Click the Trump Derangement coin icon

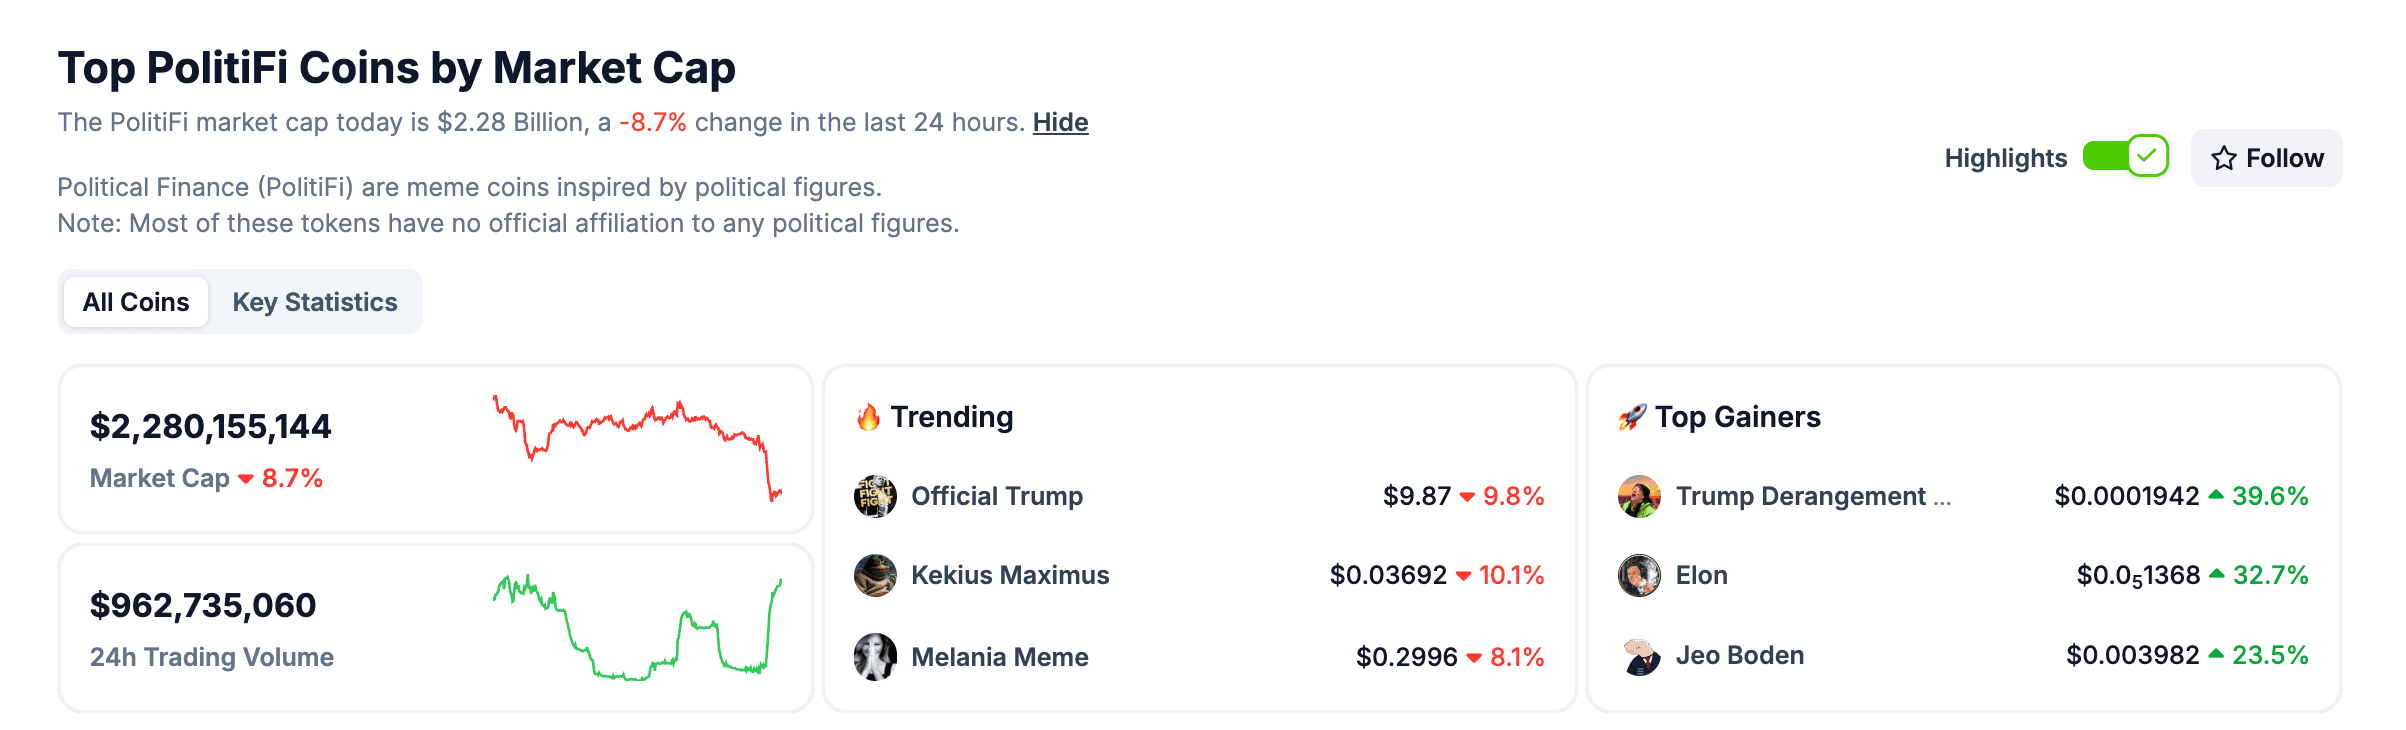coord(1639,496)
